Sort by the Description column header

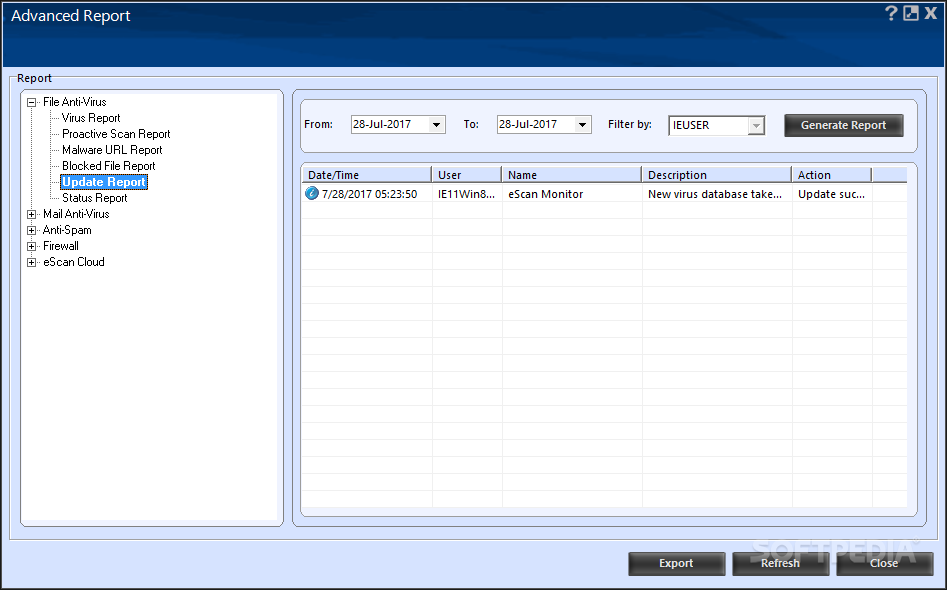point(717,175)
